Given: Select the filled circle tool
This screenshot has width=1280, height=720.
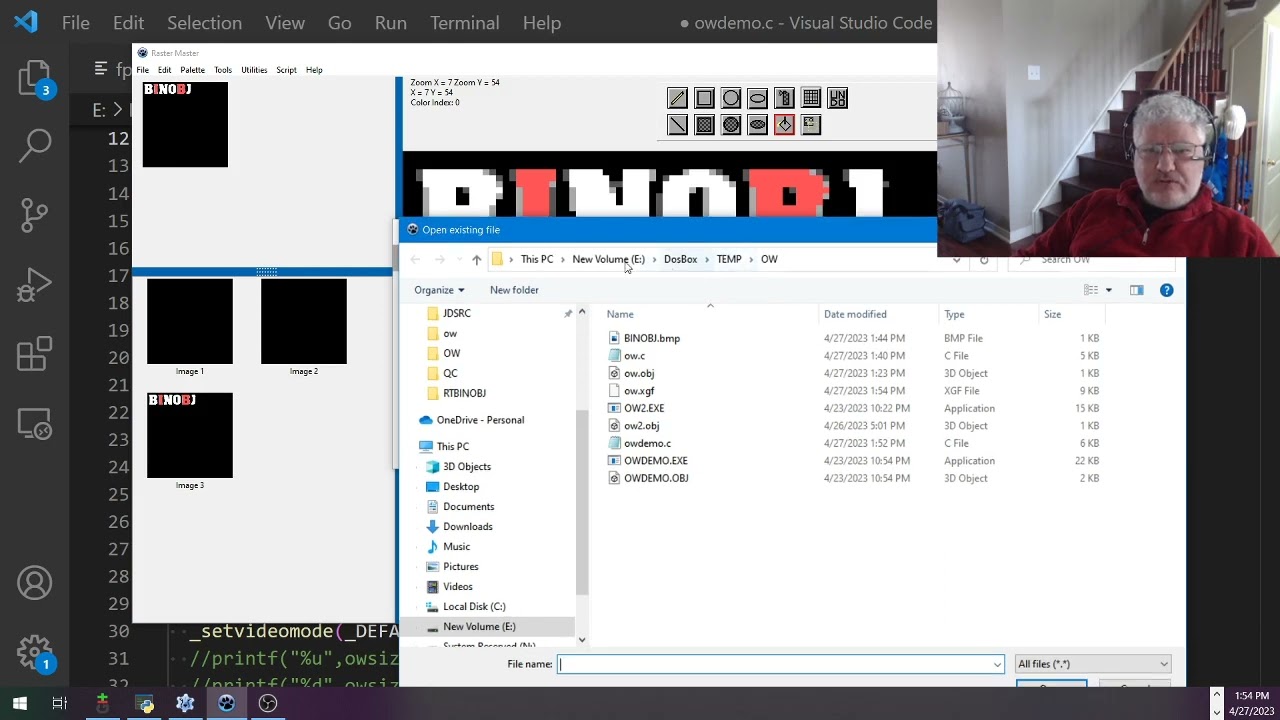Looking at the screenshot, I should pyautogui.click(x=731, y=125).
